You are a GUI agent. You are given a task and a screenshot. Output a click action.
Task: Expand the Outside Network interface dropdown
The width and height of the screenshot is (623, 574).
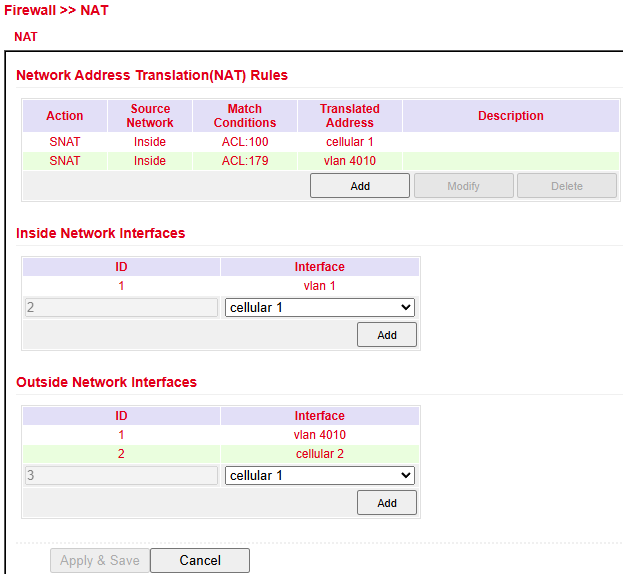coord(320,476)
